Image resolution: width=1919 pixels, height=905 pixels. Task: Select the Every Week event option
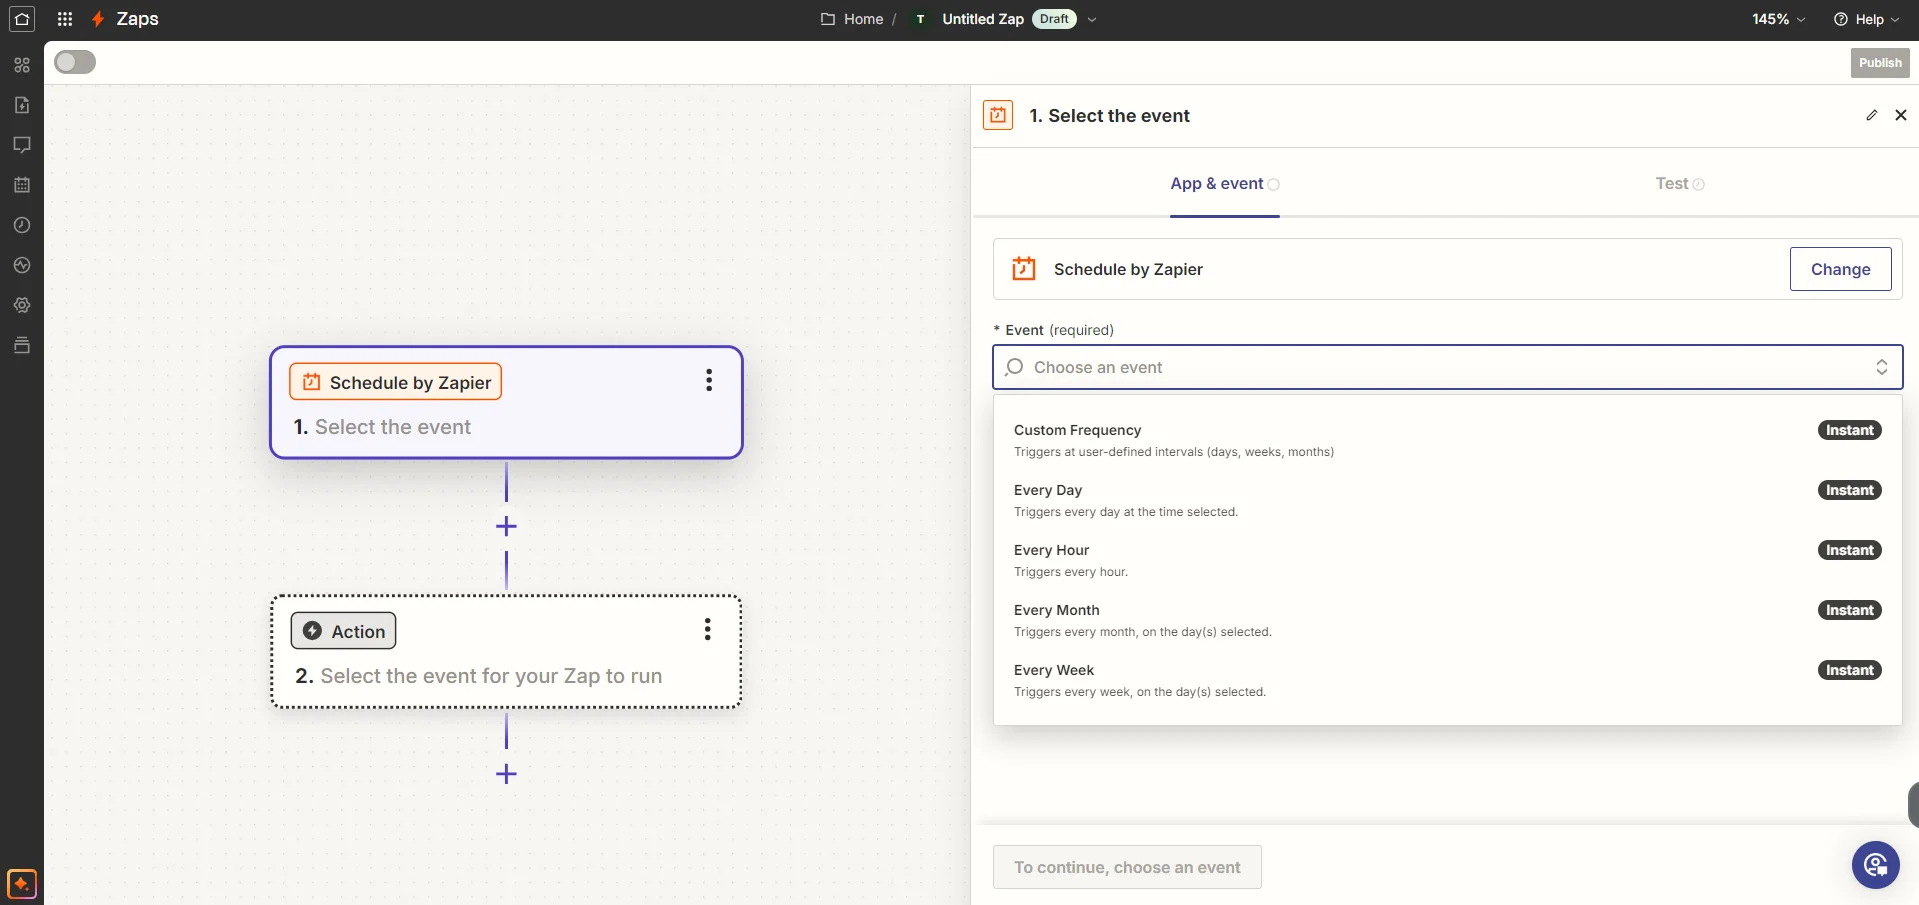[1447, 680]
